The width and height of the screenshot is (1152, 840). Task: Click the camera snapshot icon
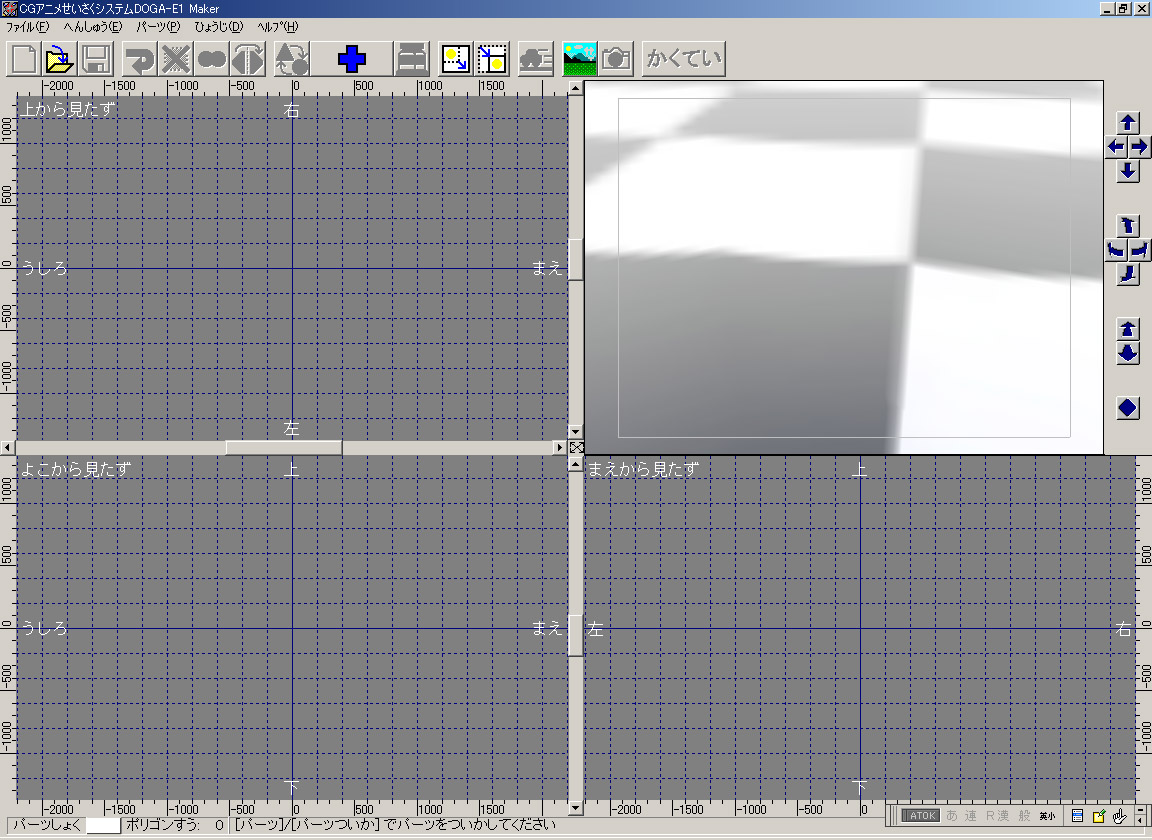pyautogui.click(x=616, y=59)
